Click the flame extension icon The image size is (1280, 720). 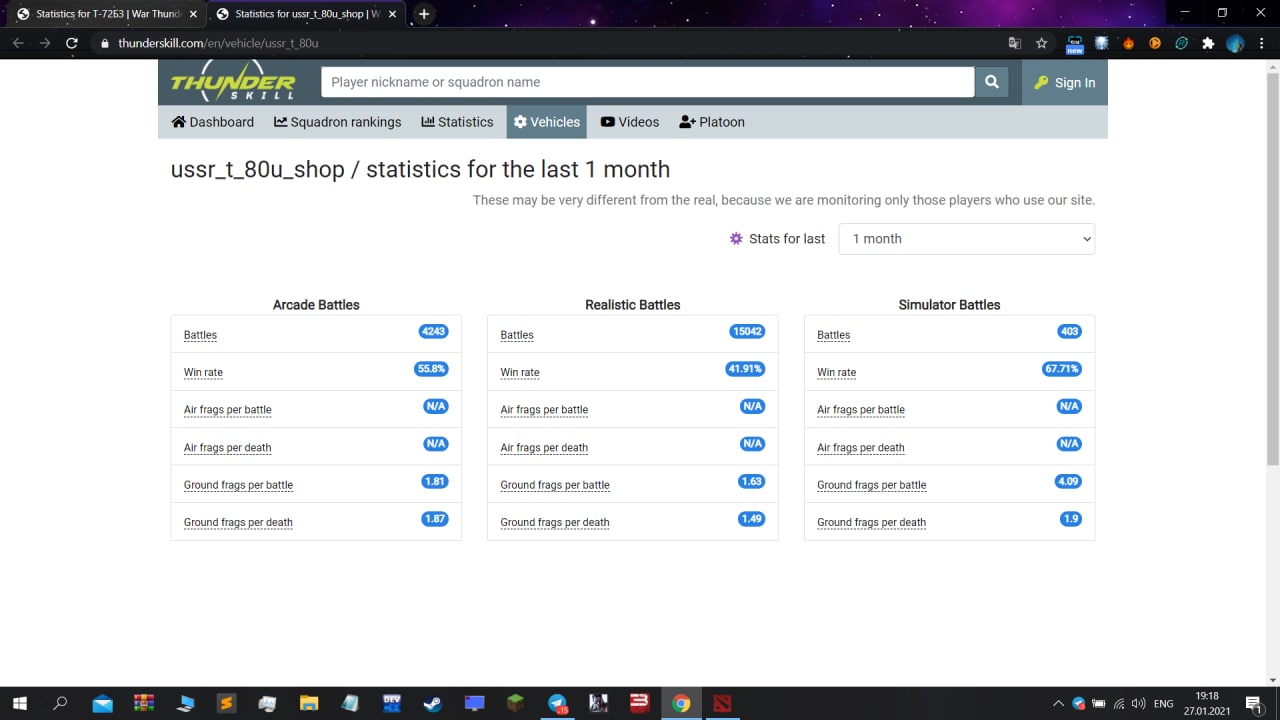1128,43
